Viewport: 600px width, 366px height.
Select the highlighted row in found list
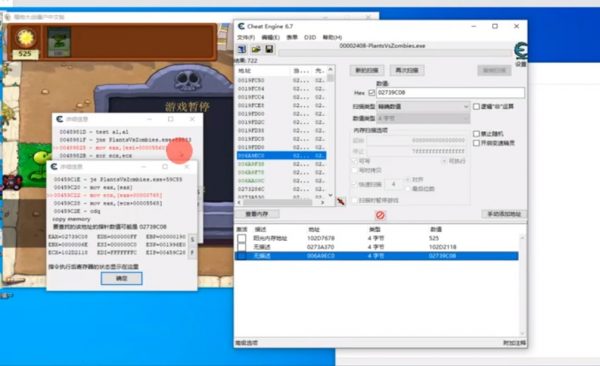282,155
